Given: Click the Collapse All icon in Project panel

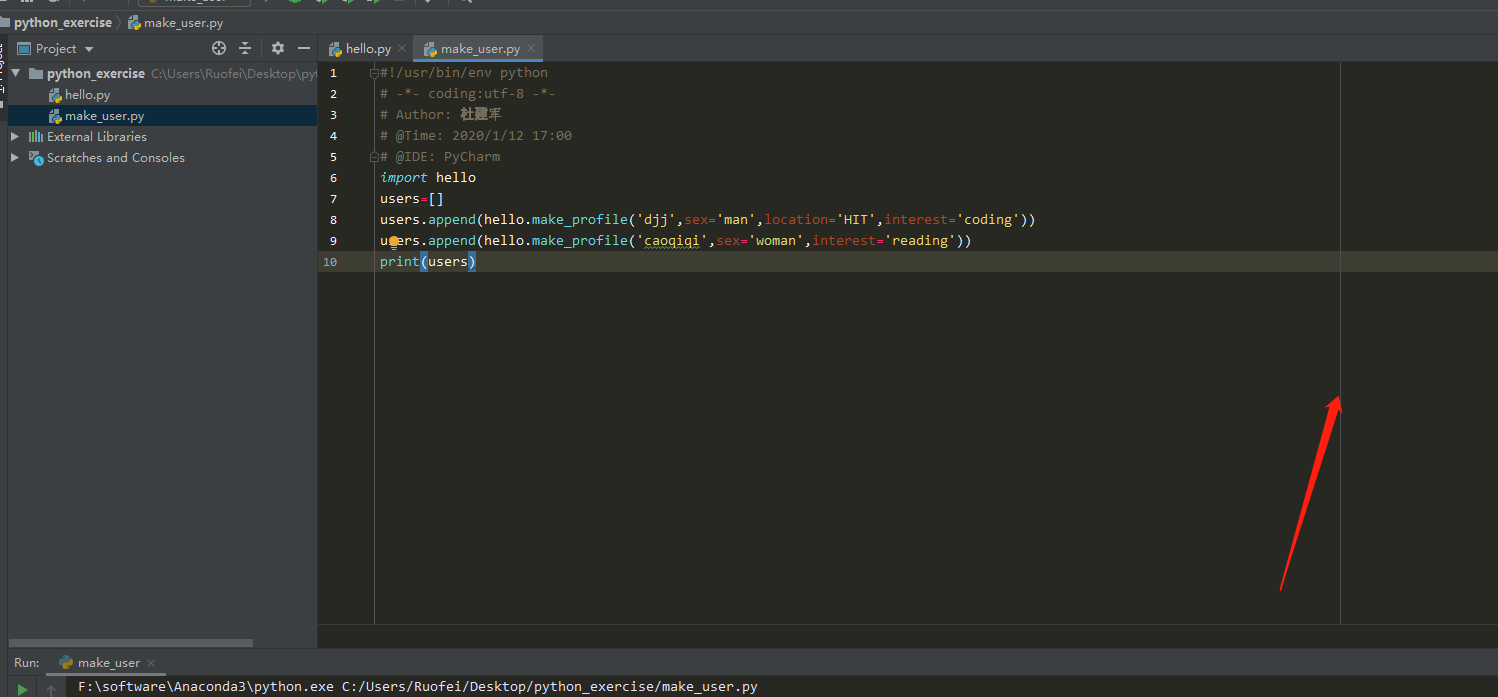Looking at the screenshot, I should pyautogui.click(x=245, y=48).
